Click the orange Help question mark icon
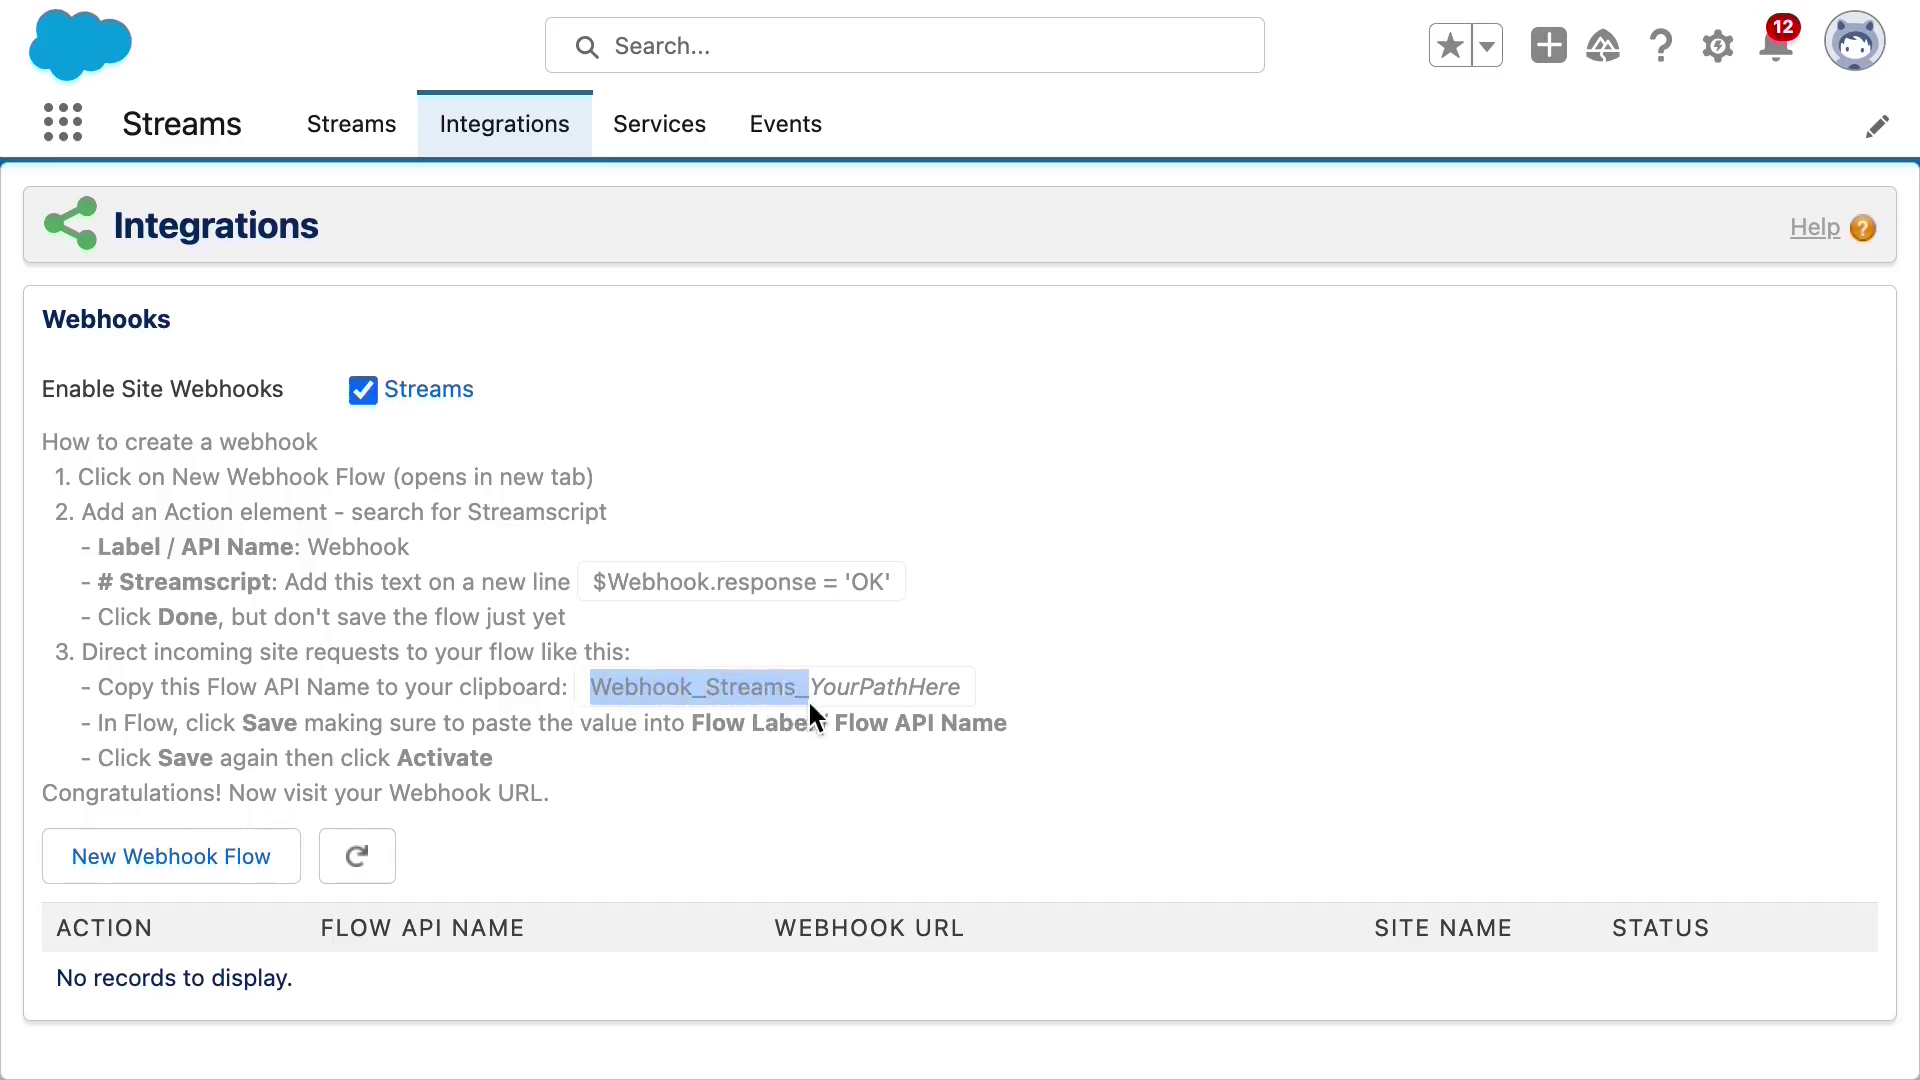Screen dimensions: 1920x1080 (1863, 228)
